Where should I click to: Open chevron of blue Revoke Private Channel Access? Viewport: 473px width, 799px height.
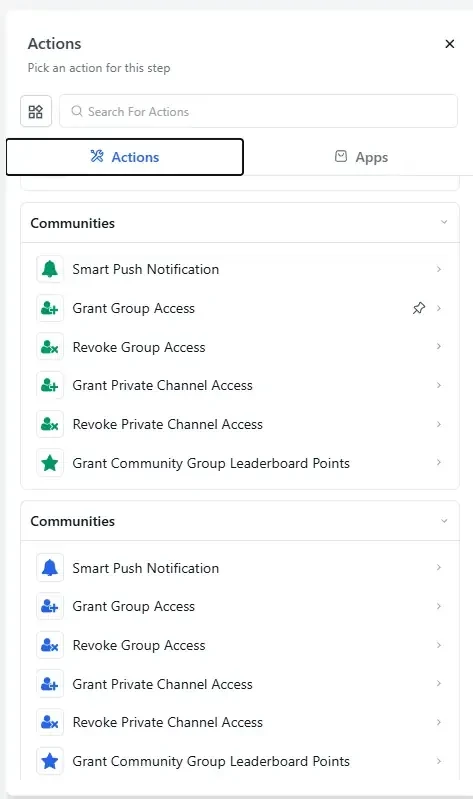[x=439, y=722]
